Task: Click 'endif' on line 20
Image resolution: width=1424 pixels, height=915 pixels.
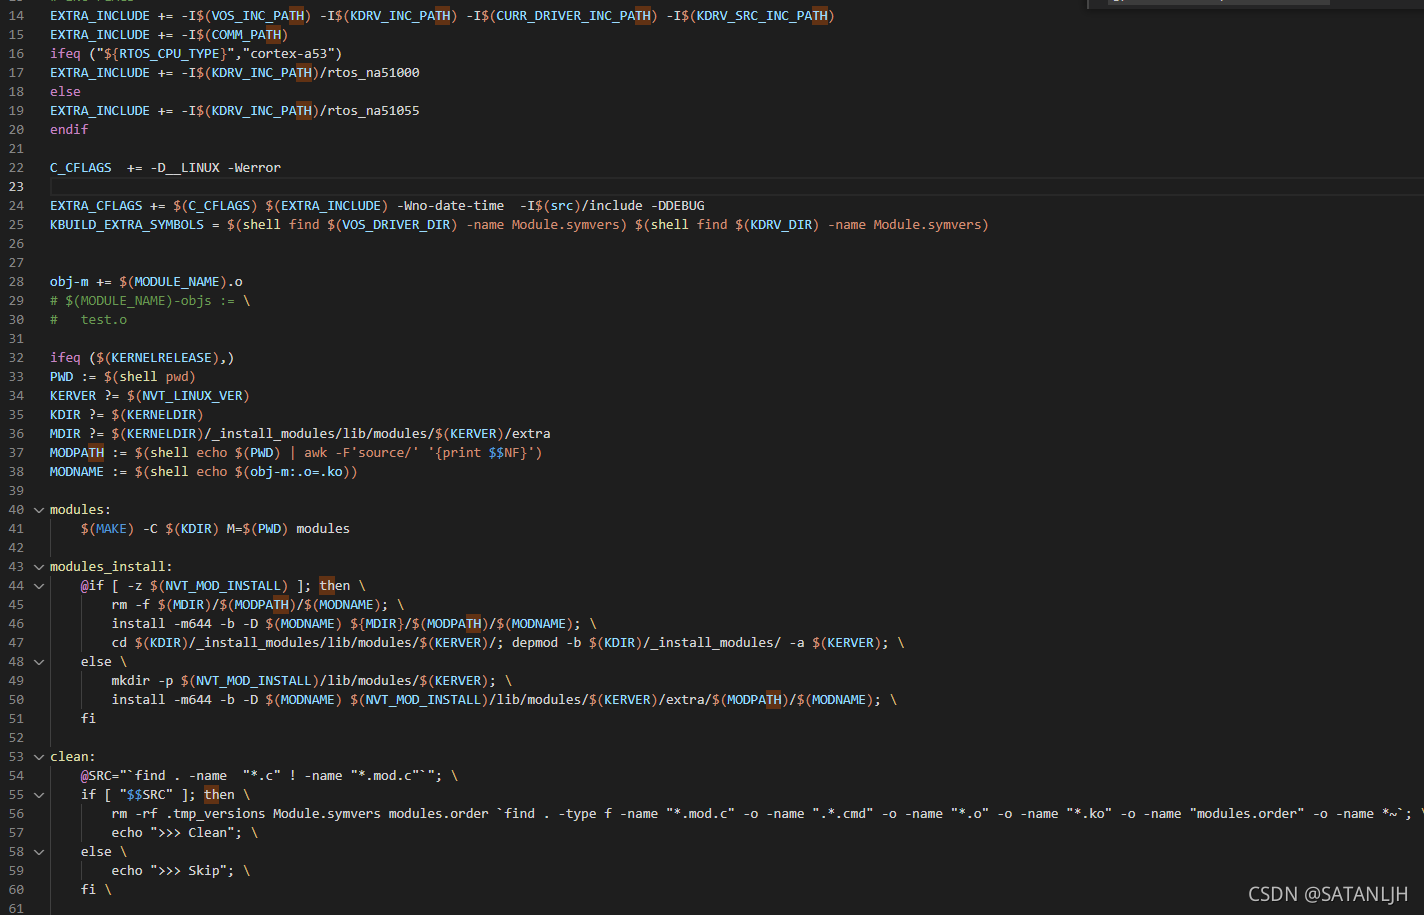Action: [x=69, y=130]
